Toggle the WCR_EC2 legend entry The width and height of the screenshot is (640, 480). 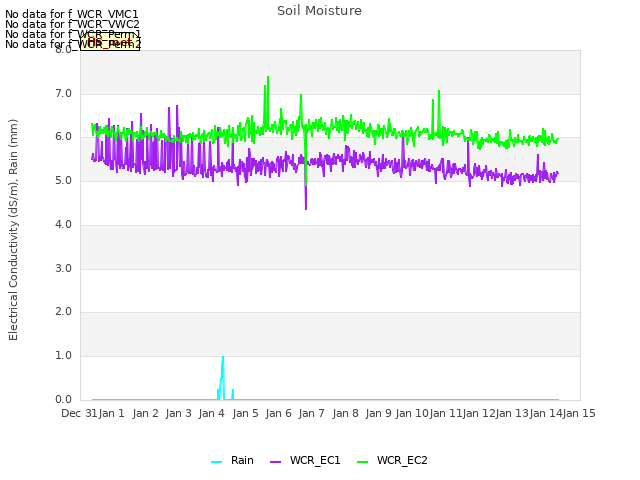(392, 461)
